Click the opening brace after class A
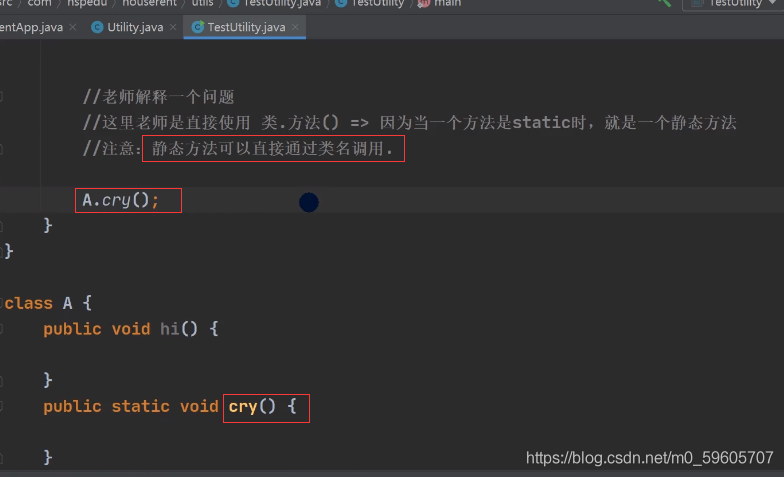784x477 pixels. pyautogui.click(x=87, y=303)
